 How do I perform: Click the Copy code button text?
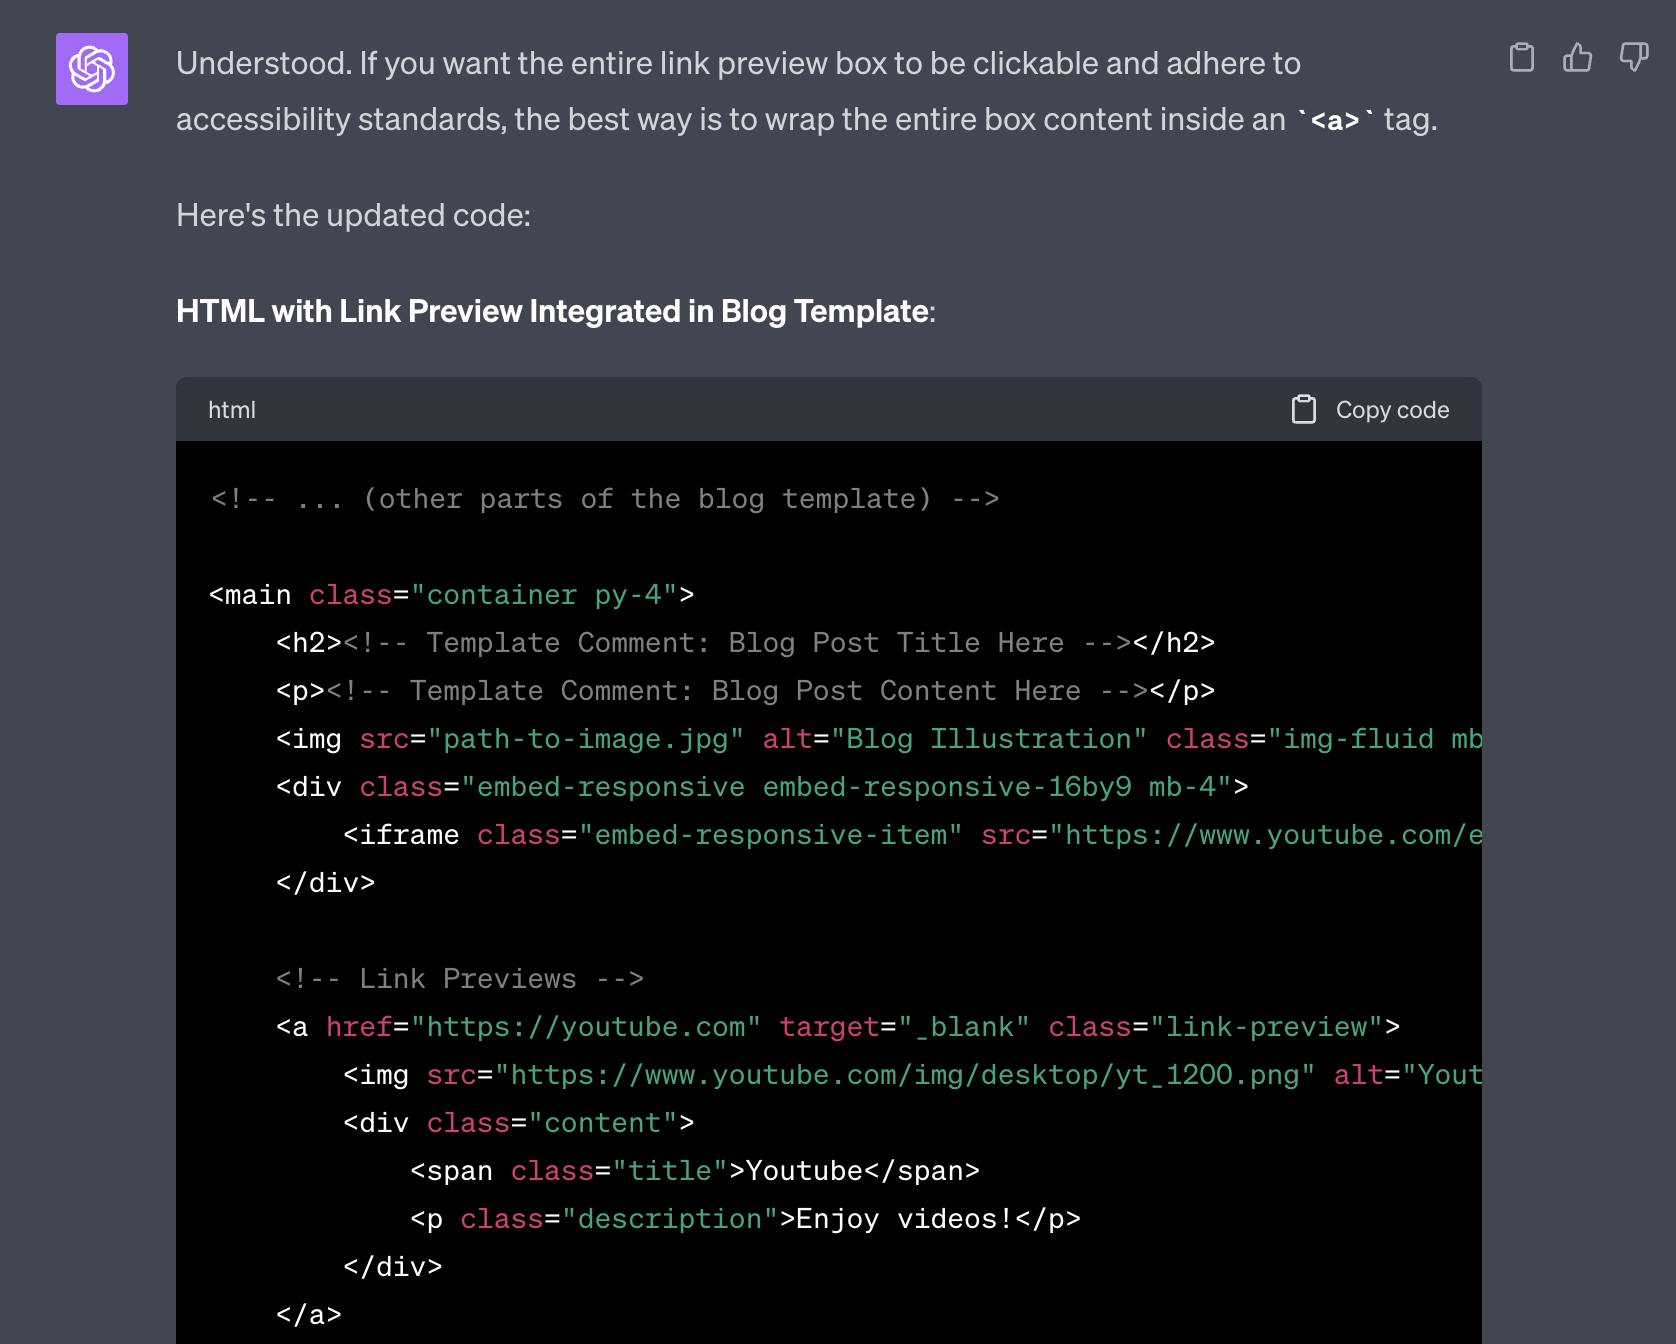click(x=1392, y=410)
